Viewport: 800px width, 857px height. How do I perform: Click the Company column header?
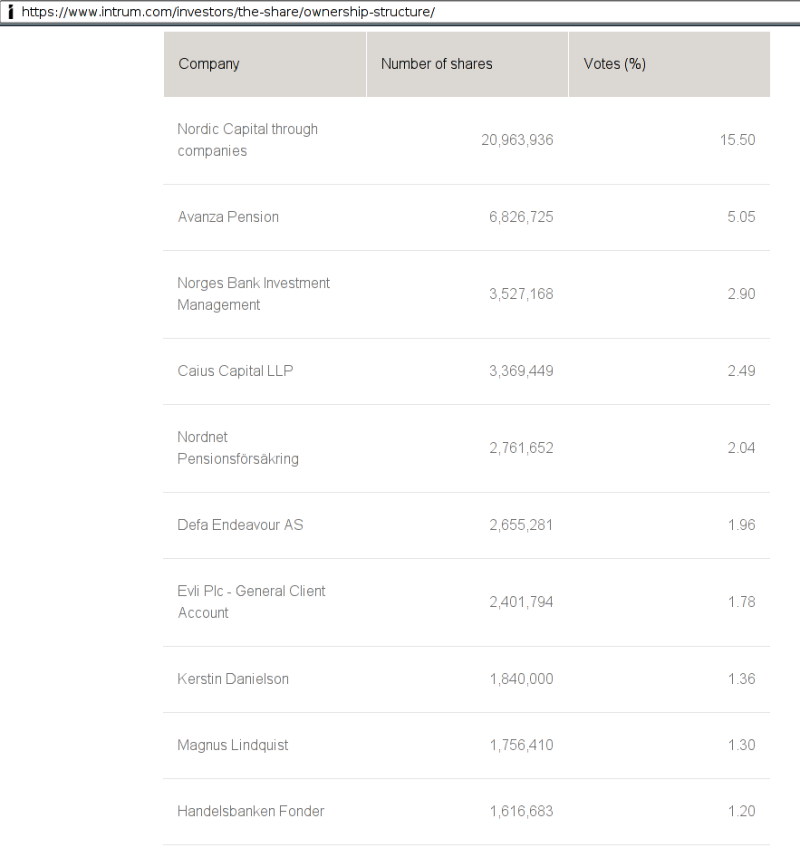click(209, 64)
